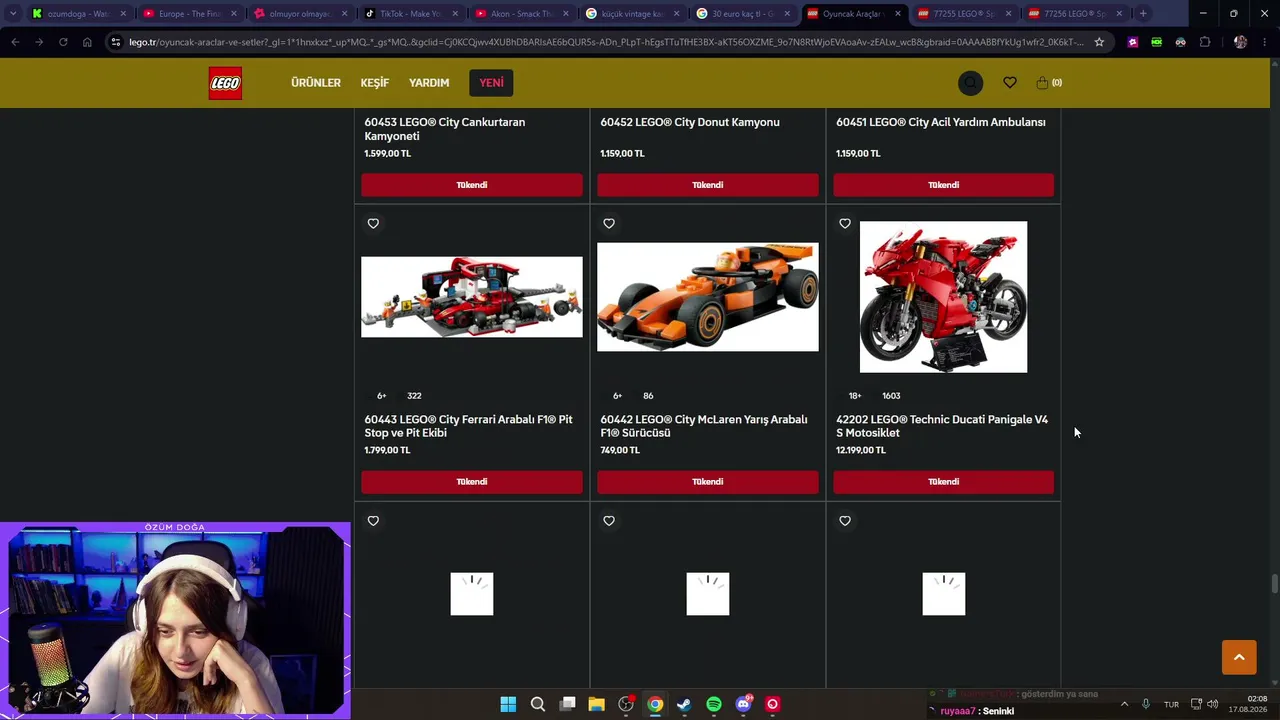The height and width of the screenshot is (720, 1280).
Task: Bookmark this page with the star icon
Action: [x=1099, y=42]
